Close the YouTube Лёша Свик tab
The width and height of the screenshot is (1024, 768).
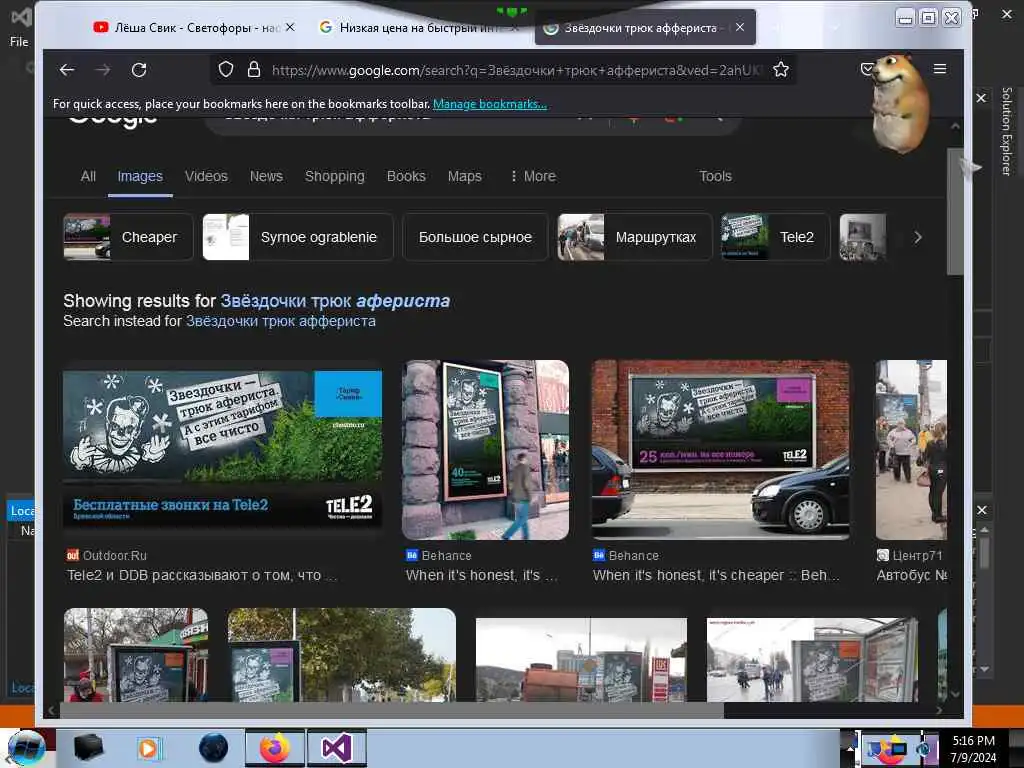pyautogui.click(x=290, y=27)
